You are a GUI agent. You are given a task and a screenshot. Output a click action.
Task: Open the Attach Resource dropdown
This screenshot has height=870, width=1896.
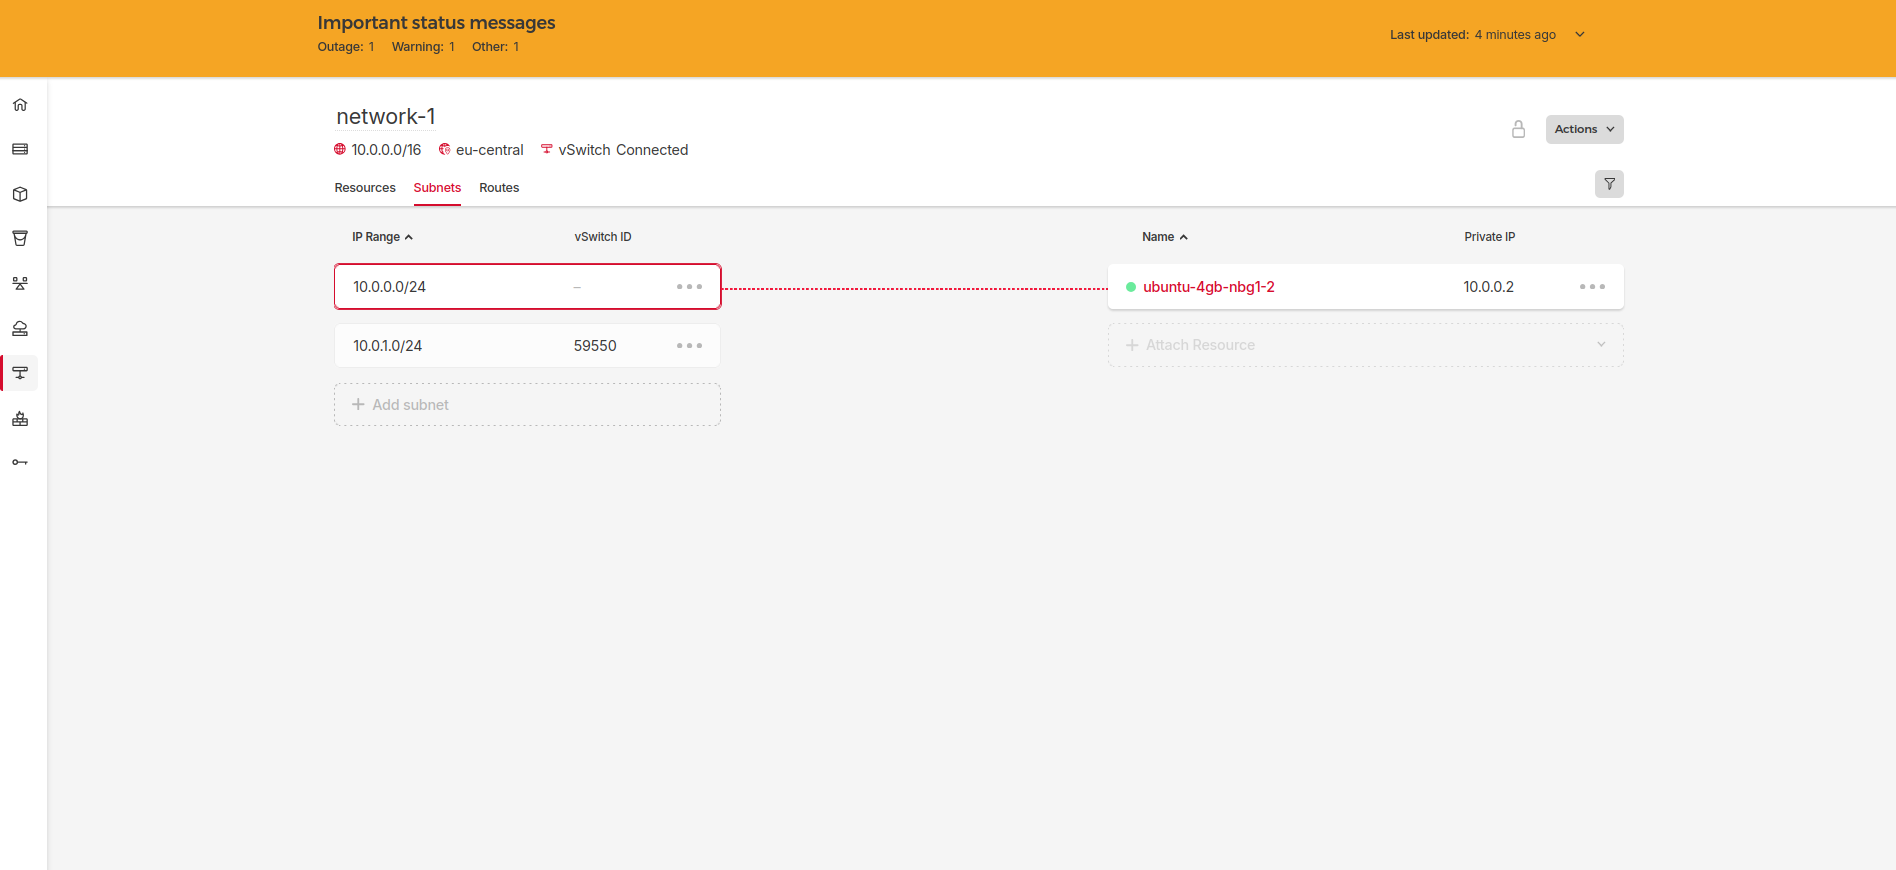pos(1365,345)
